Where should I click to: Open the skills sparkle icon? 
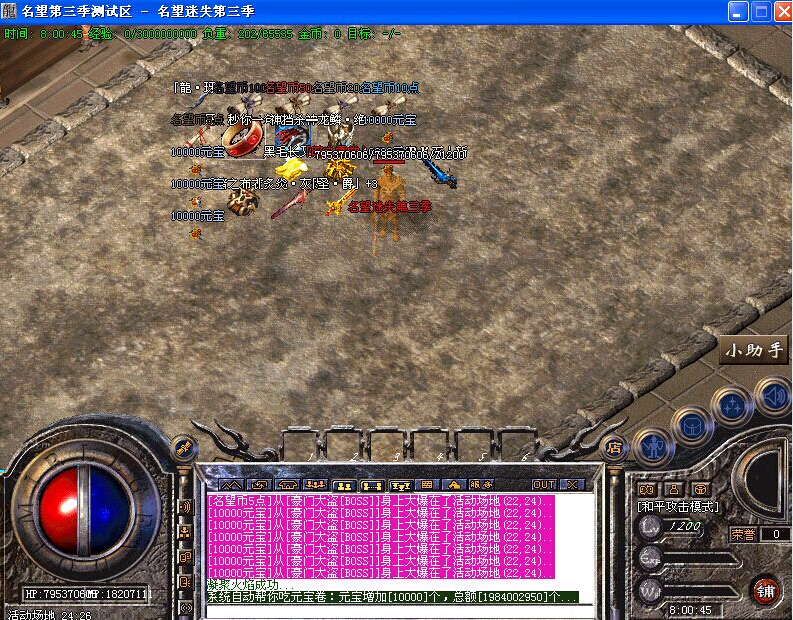[x=732, y=407]
